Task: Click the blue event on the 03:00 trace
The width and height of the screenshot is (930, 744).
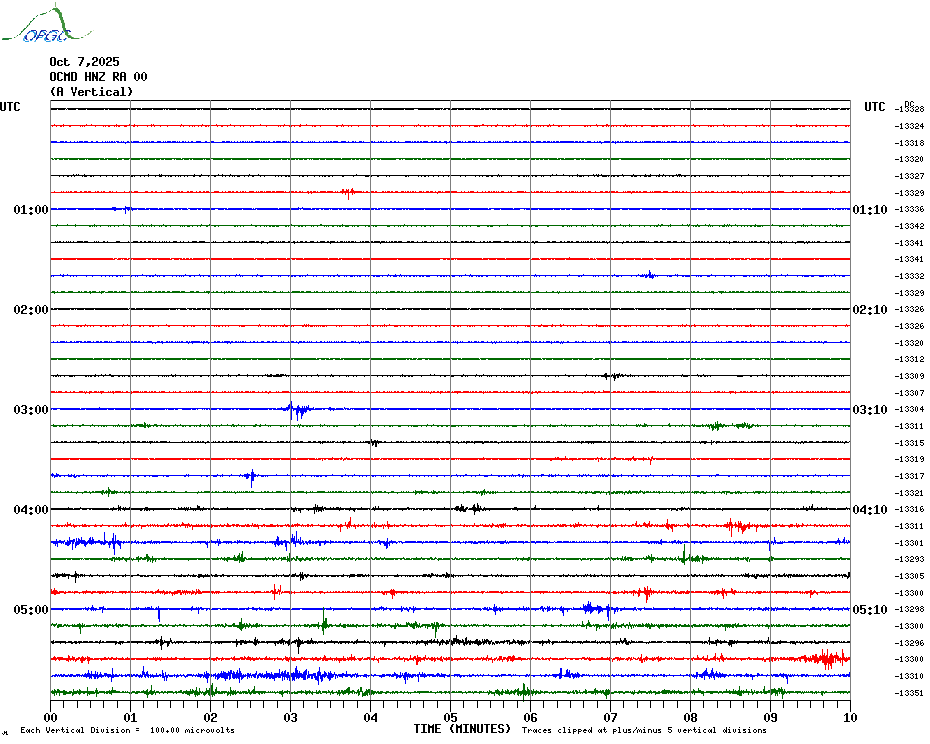Action: click(297, 409)
